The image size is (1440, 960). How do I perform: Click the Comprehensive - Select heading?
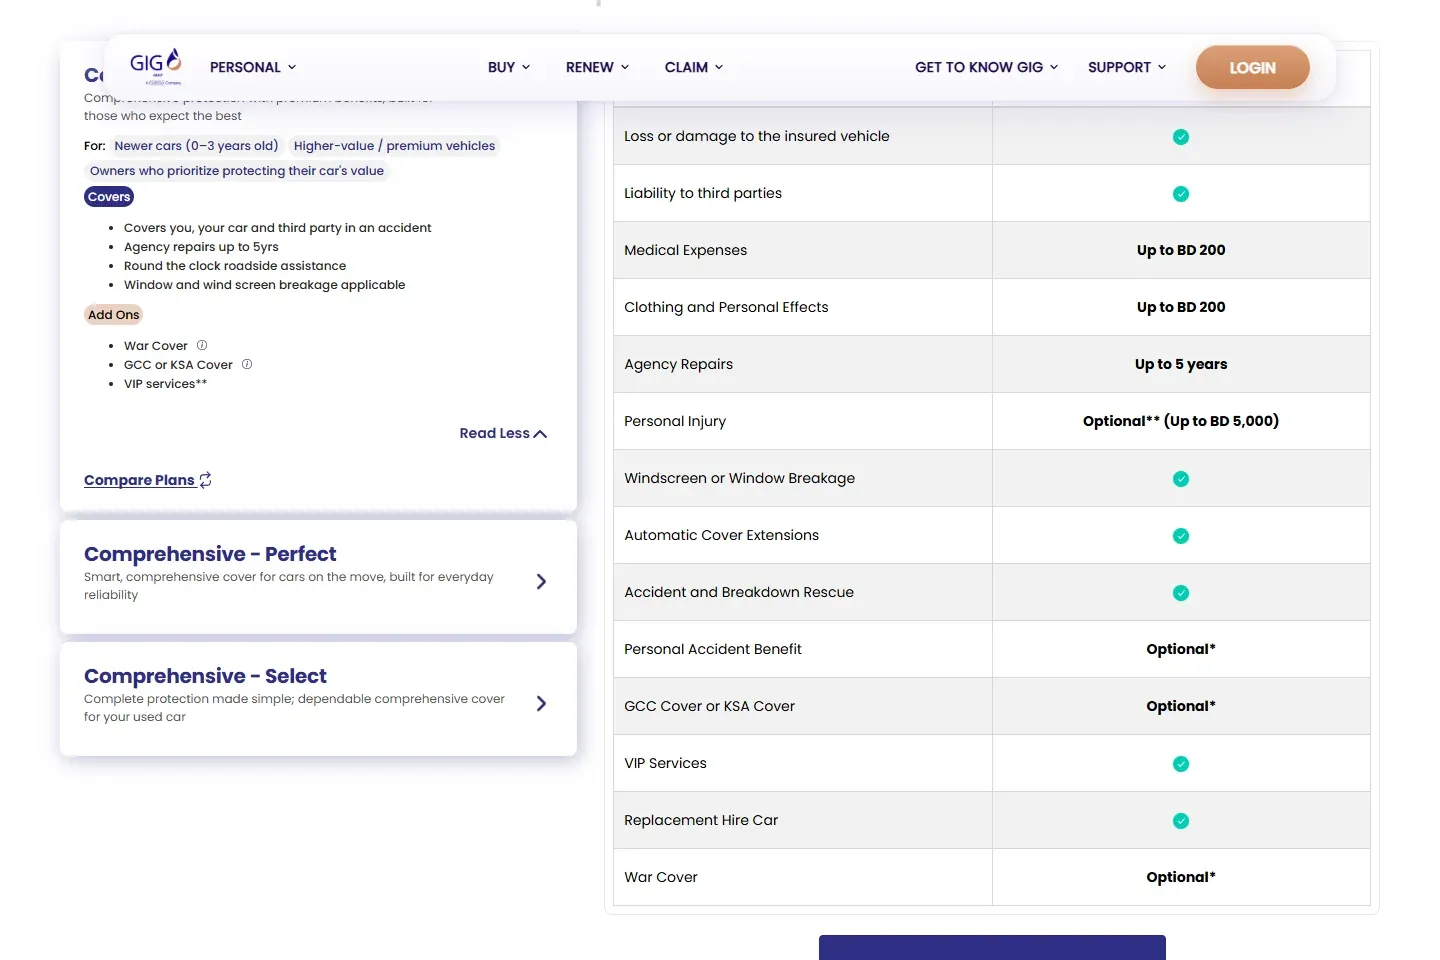[x=205, y=676]
